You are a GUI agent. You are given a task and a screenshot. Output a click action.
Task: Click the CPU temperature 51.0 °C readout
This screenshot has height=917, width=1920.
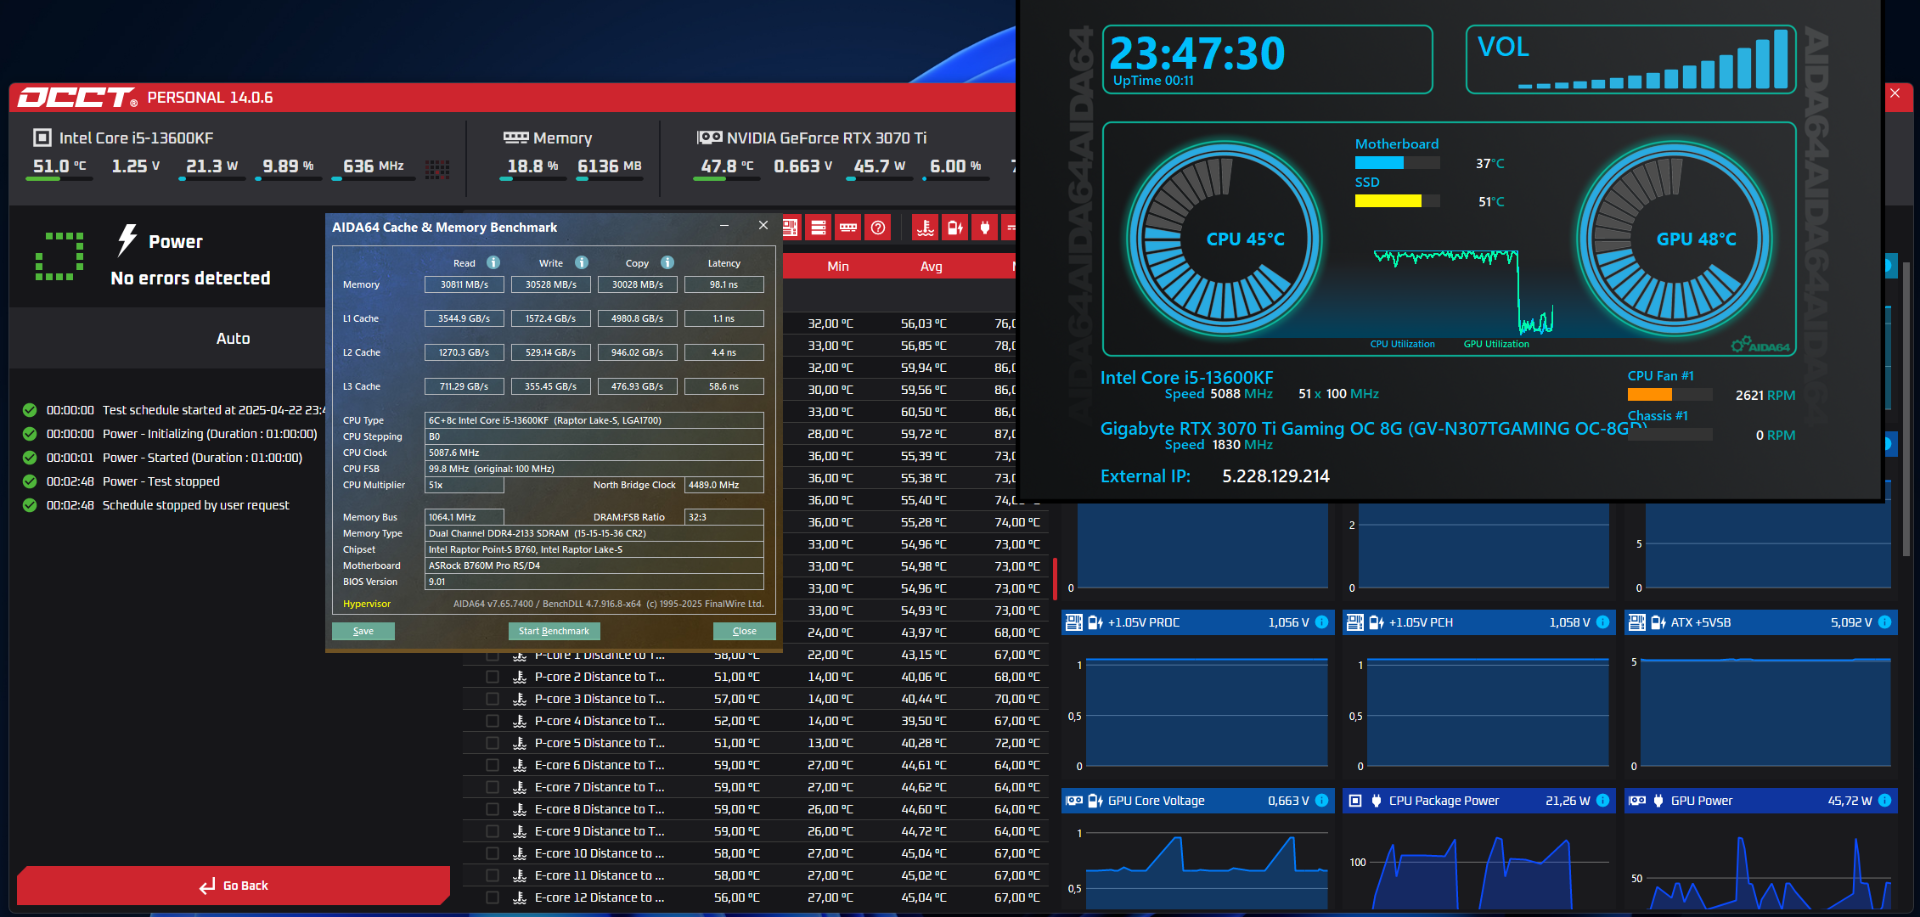(60, 166)
